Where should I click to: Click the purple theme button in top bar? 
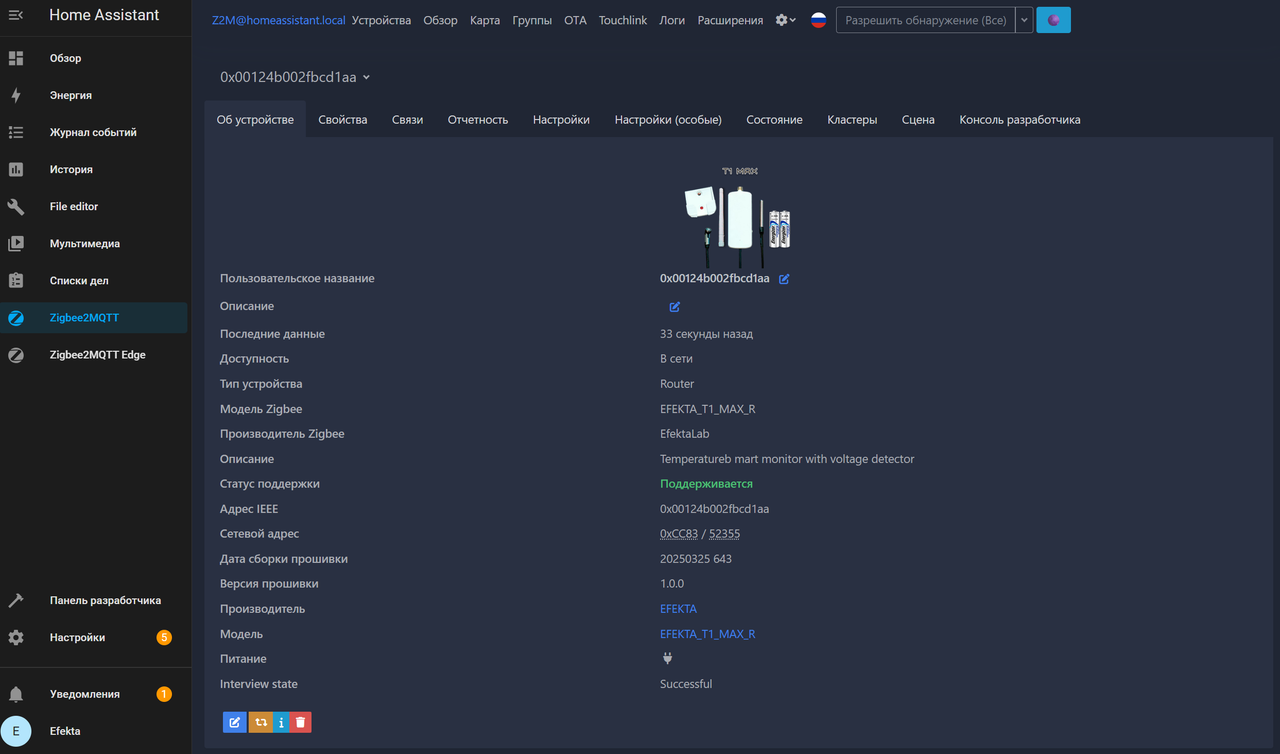[x=1053, y=20]
